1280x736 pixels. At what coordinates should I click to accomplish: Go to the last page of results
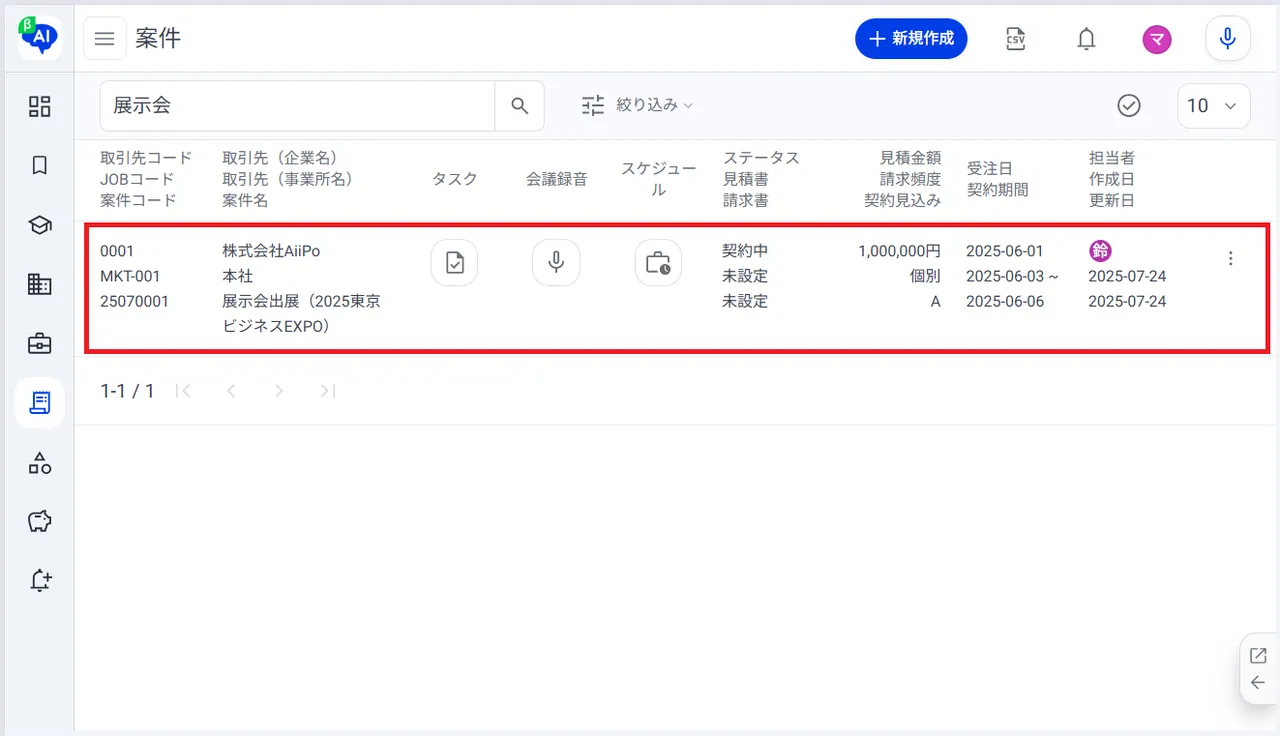coord(327,391)
